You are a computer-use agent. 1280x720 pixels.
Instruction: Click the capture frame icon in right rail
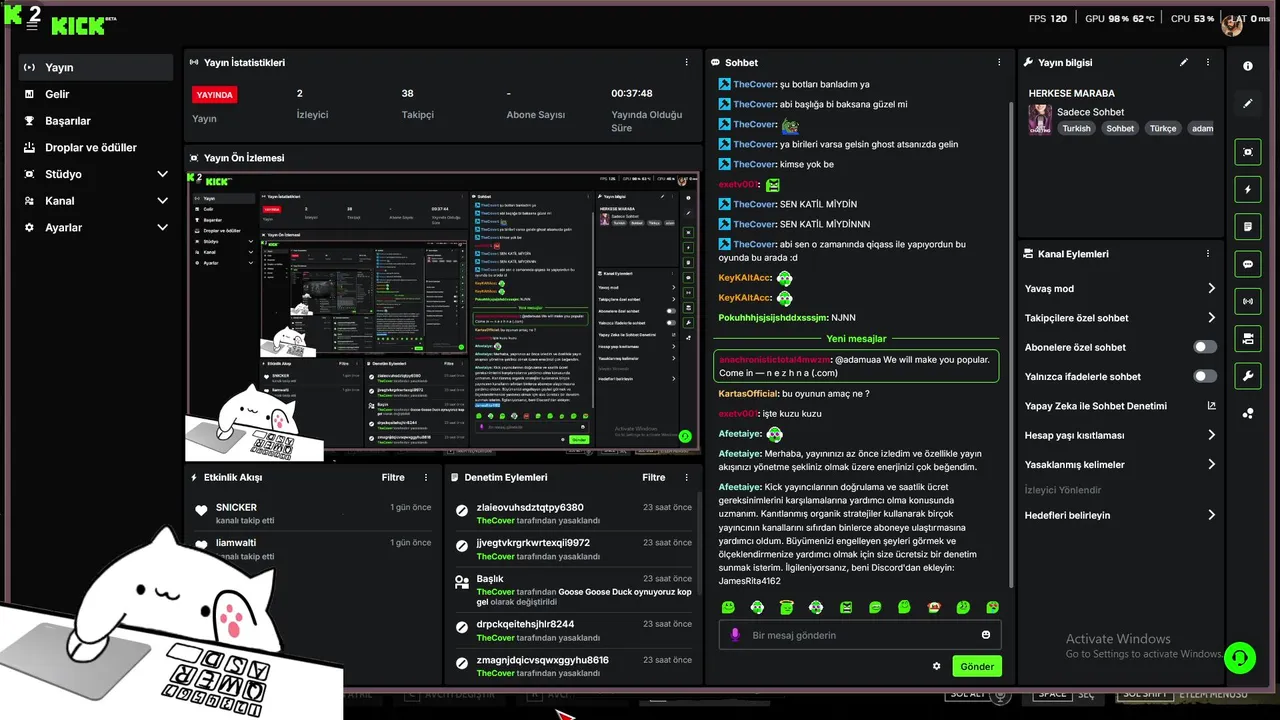1248,152
